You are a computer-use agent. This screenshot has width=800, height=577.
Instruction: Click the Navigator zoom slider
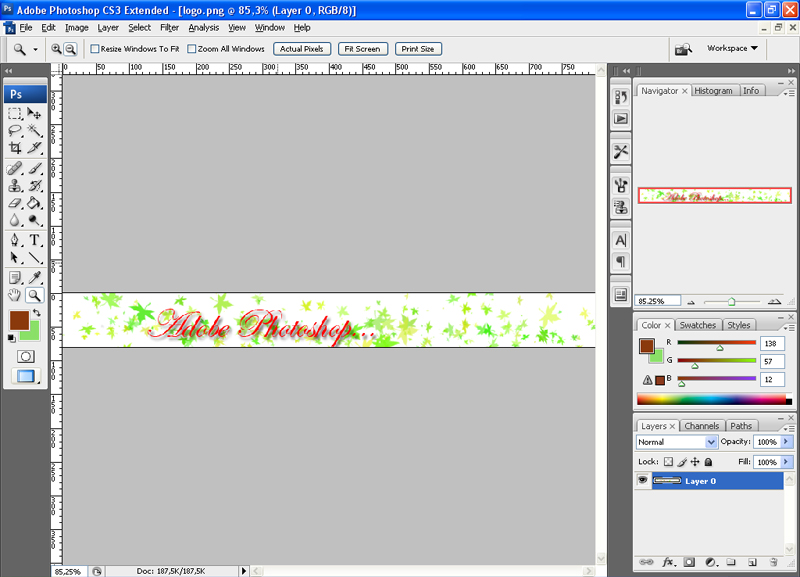coord(732,302)
